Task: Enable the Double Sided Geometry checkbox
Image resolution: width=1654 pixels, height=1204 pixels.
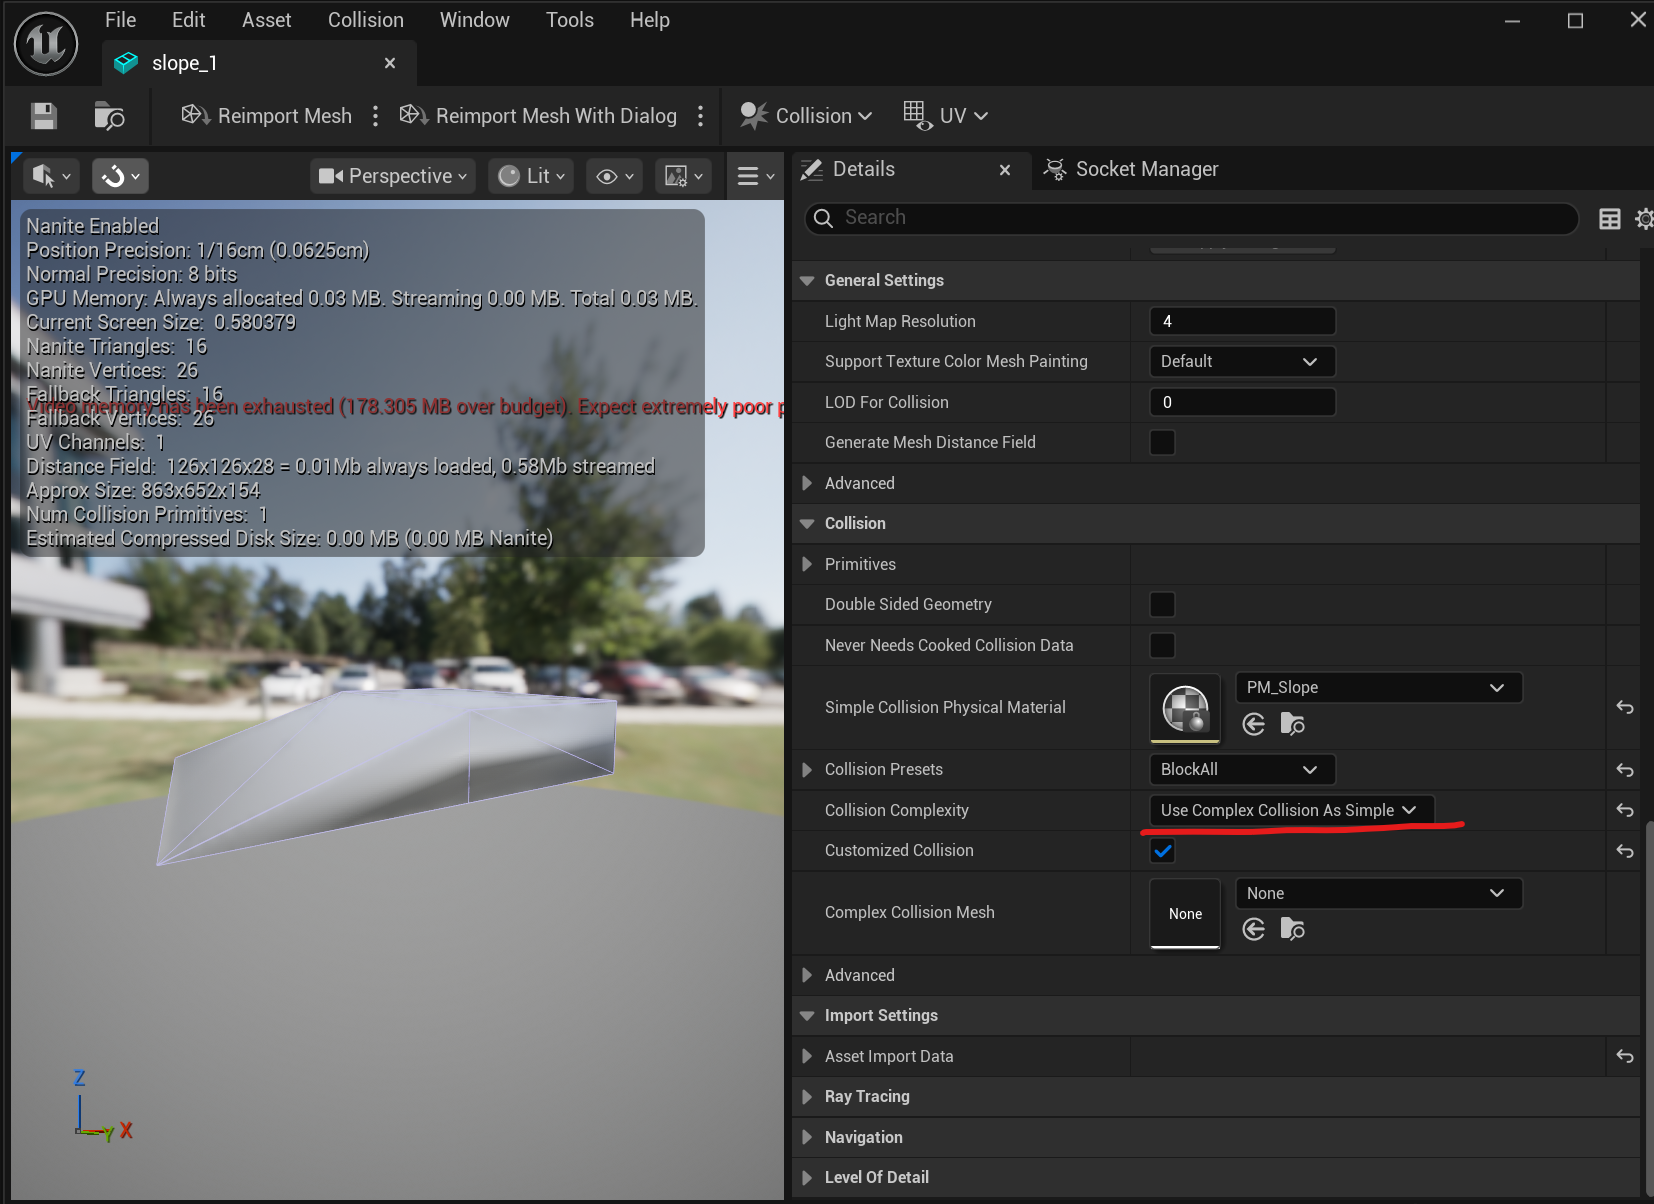Action: pyautogui.click(x=1162, y=604)
